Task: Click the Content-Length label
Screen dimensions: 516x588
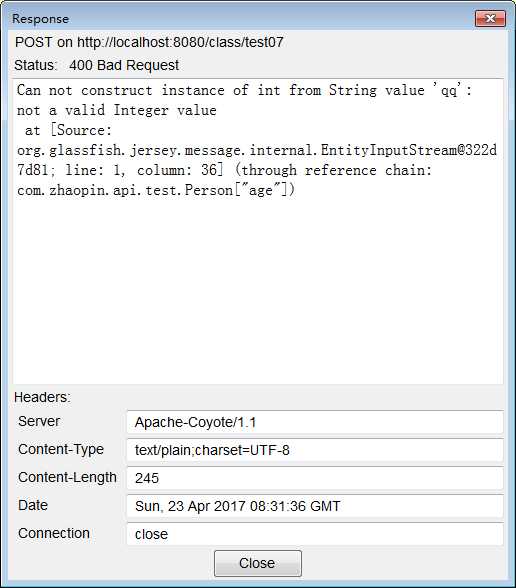Action: tap(68, 477)
